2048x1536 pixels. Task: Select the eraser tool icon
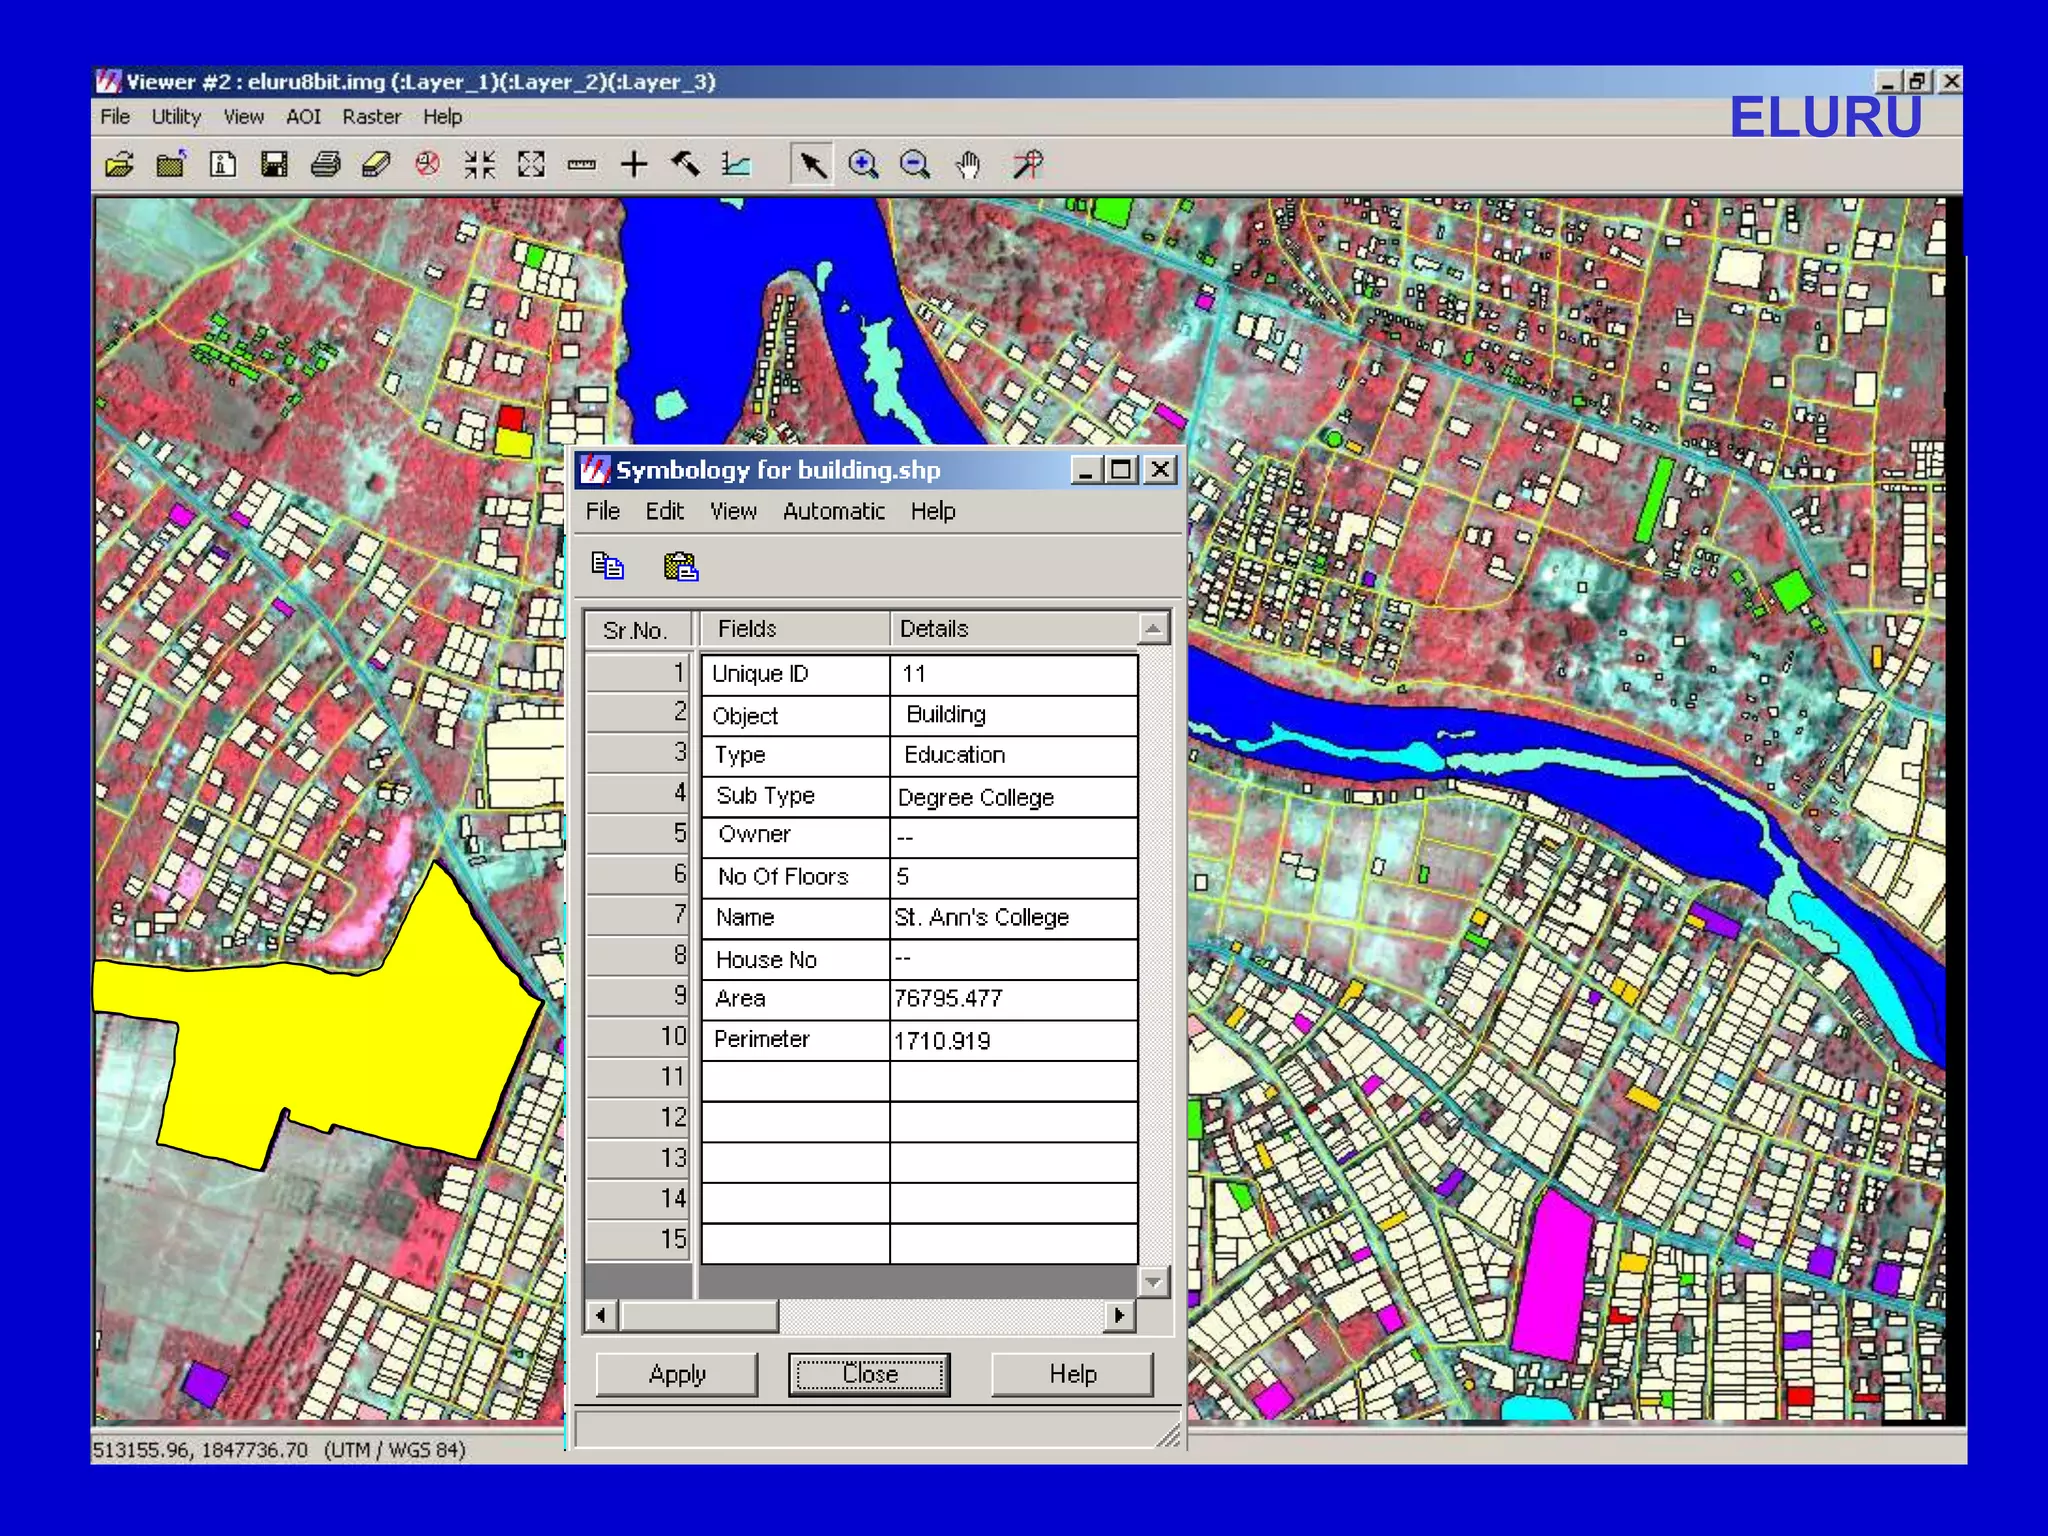pos(376,164)
